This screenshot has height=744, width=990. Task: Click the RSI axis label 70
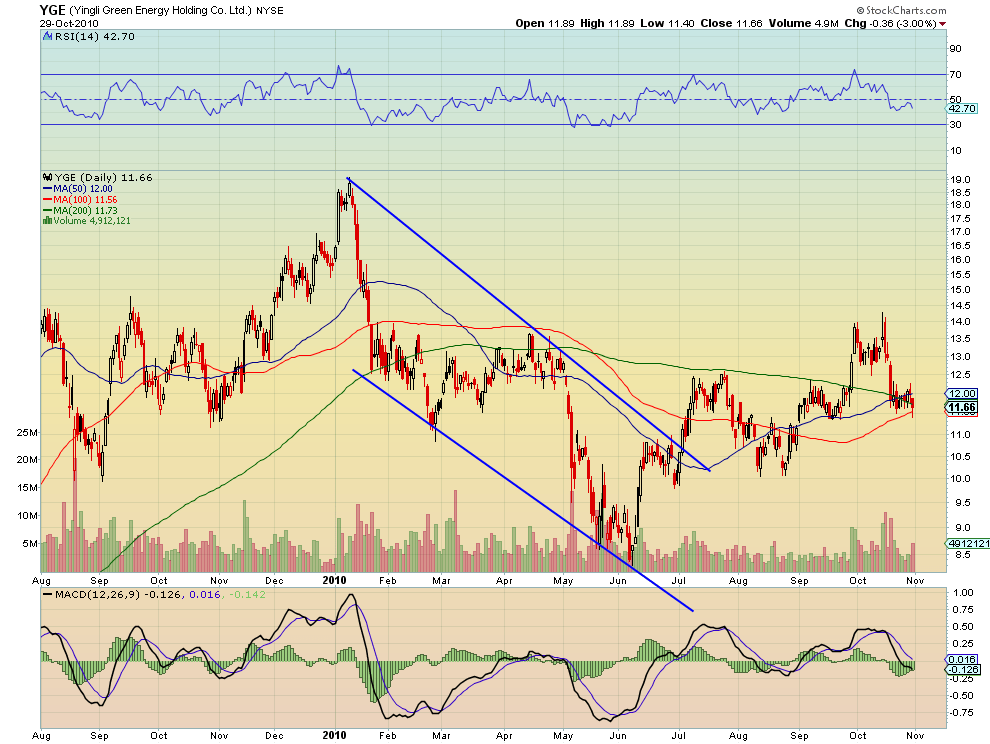(955, 75)
